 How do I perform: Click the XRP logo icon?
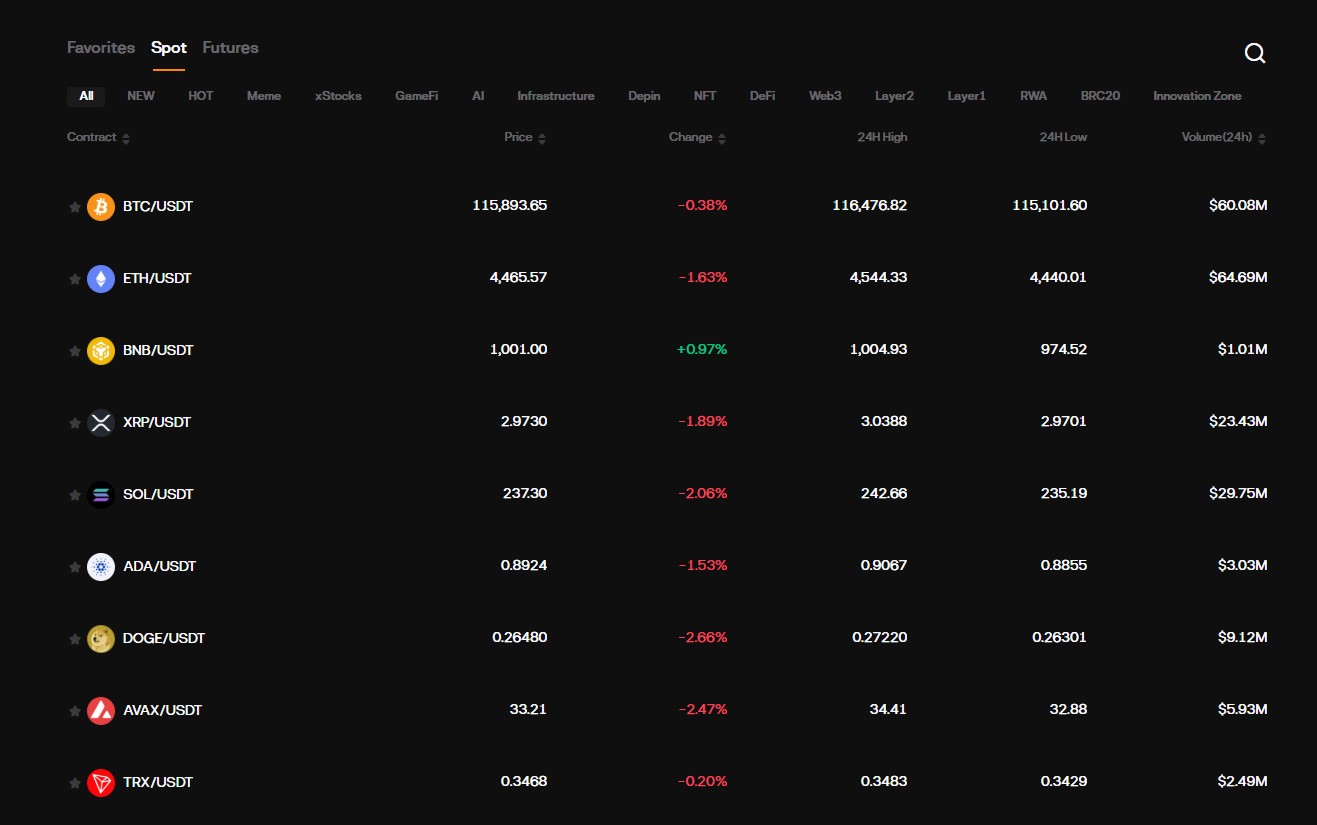100,422
